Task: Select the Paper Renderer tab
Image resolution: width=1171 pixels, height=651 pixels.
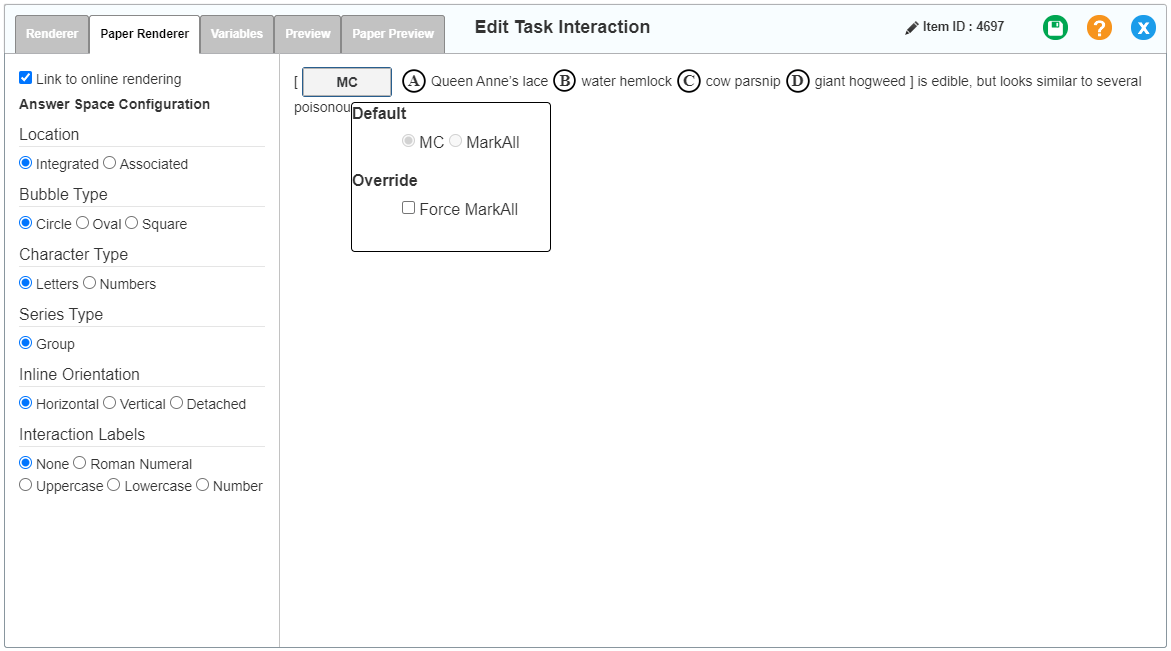Action: [144, 34]
